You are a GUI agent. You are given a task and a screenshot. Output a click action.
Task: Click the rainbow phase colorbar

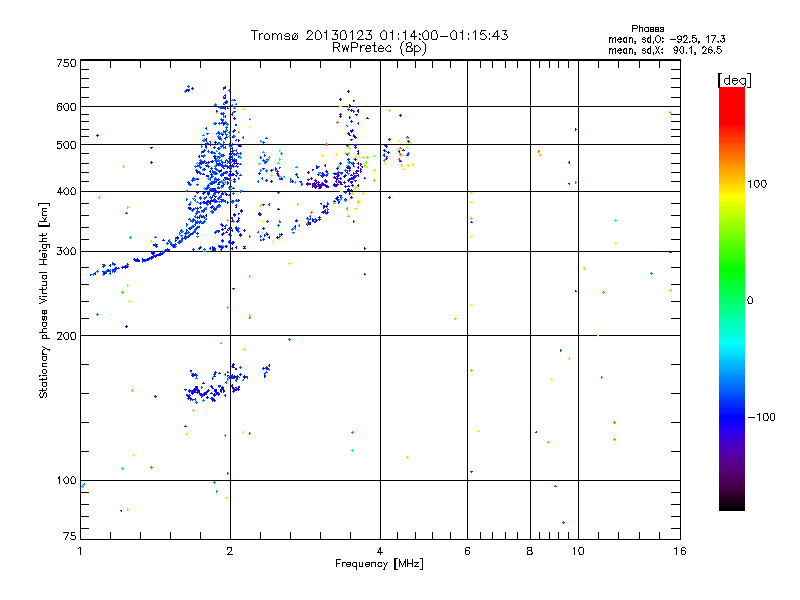732,298
